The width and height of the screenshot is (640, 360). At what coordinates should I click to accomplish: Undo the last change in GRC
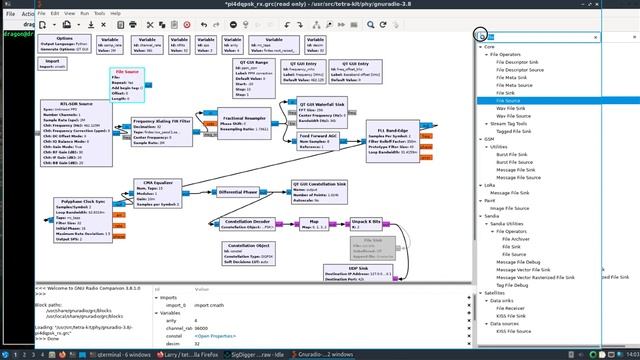(x=204, y=25)
